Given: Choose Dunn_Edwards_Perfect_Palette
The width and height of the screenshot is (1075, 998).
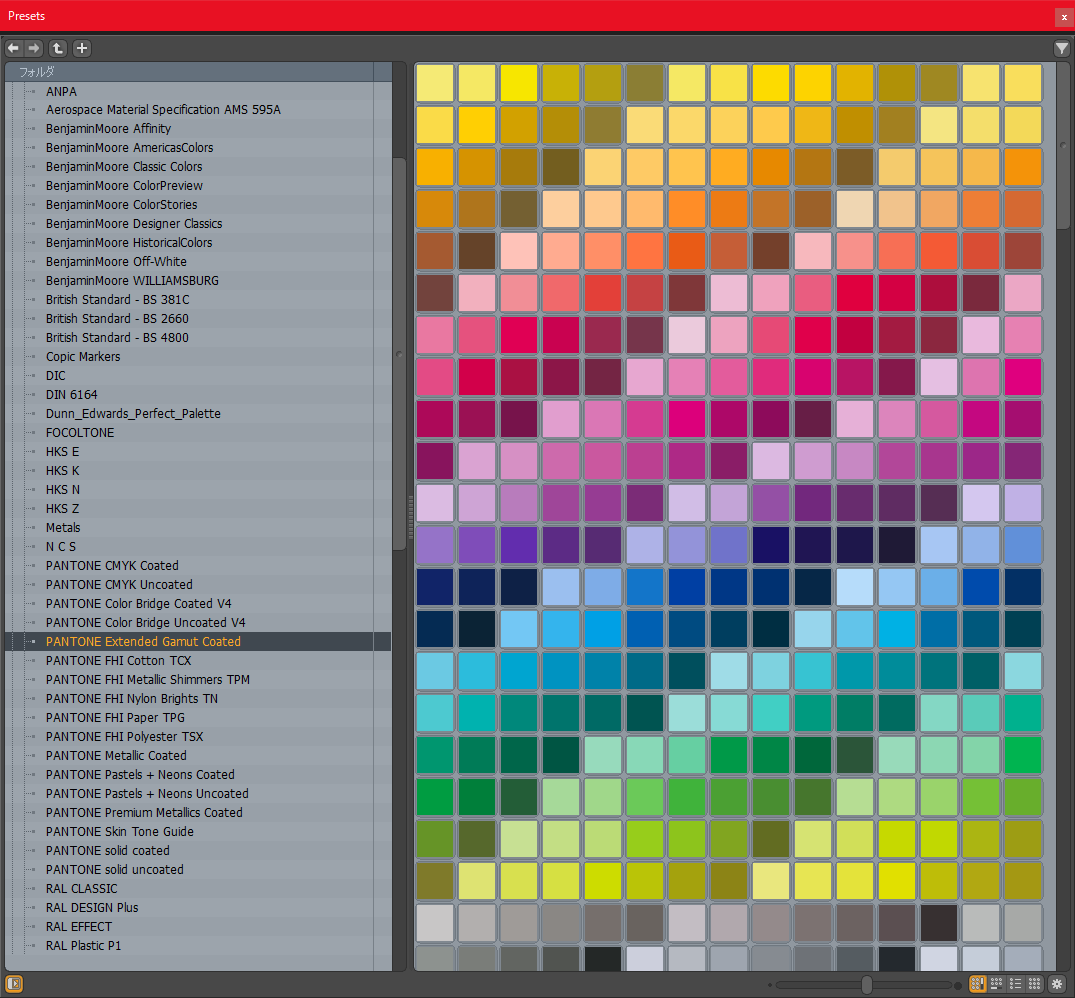Looking at the screenshot, I should 133,413.
